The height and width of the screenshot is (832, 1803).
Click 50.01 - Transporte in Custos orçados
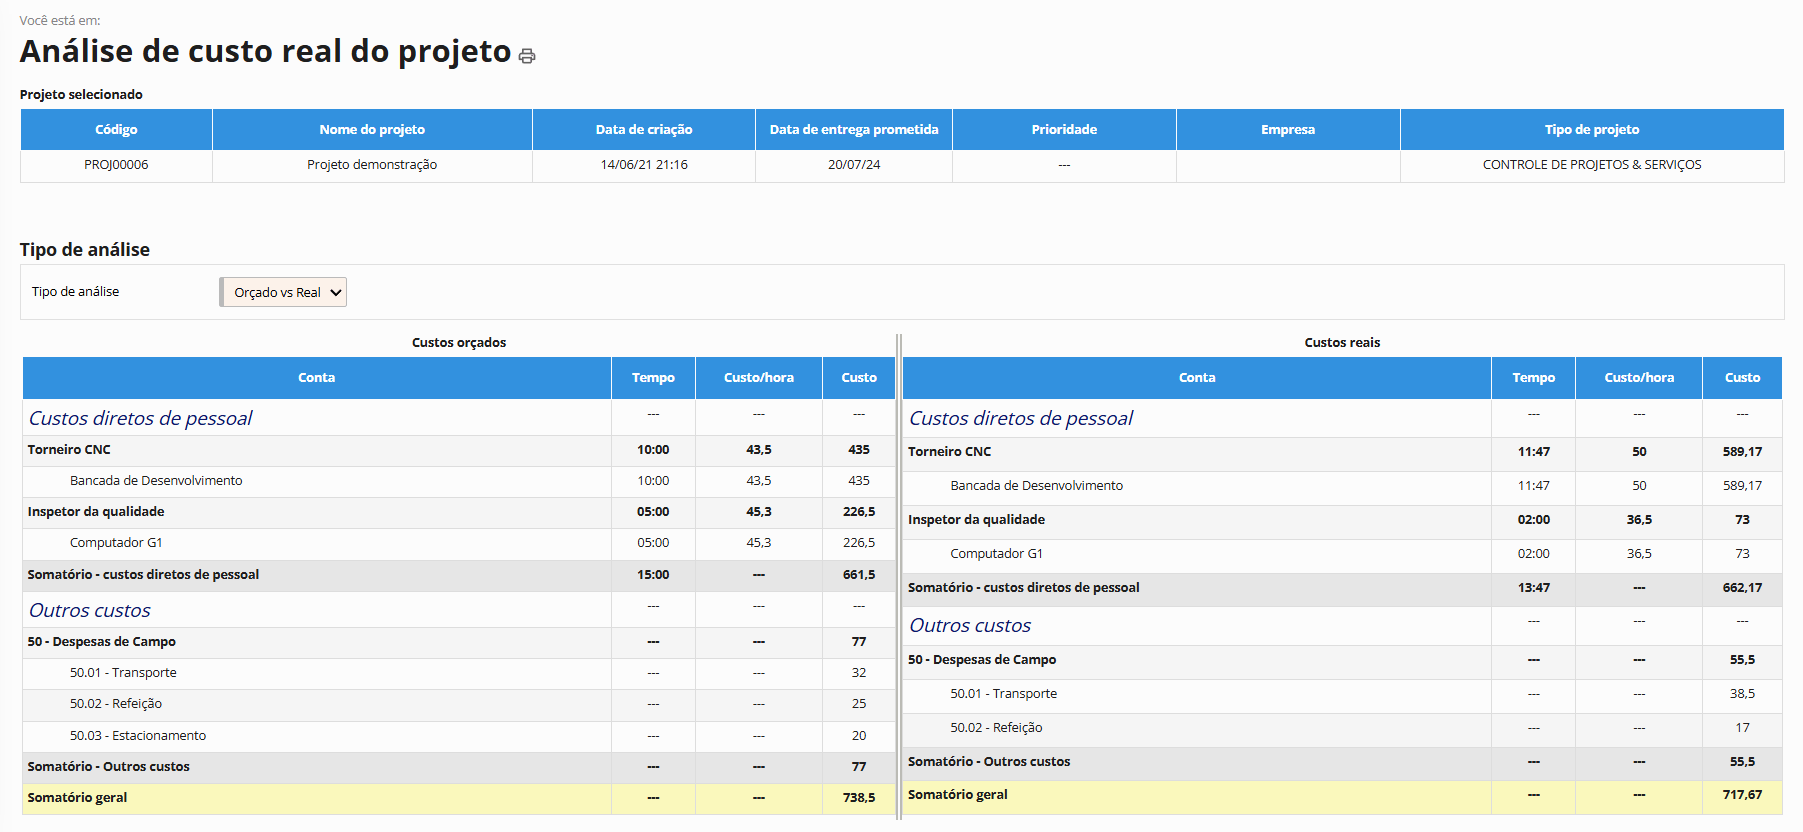pos(123,673)
